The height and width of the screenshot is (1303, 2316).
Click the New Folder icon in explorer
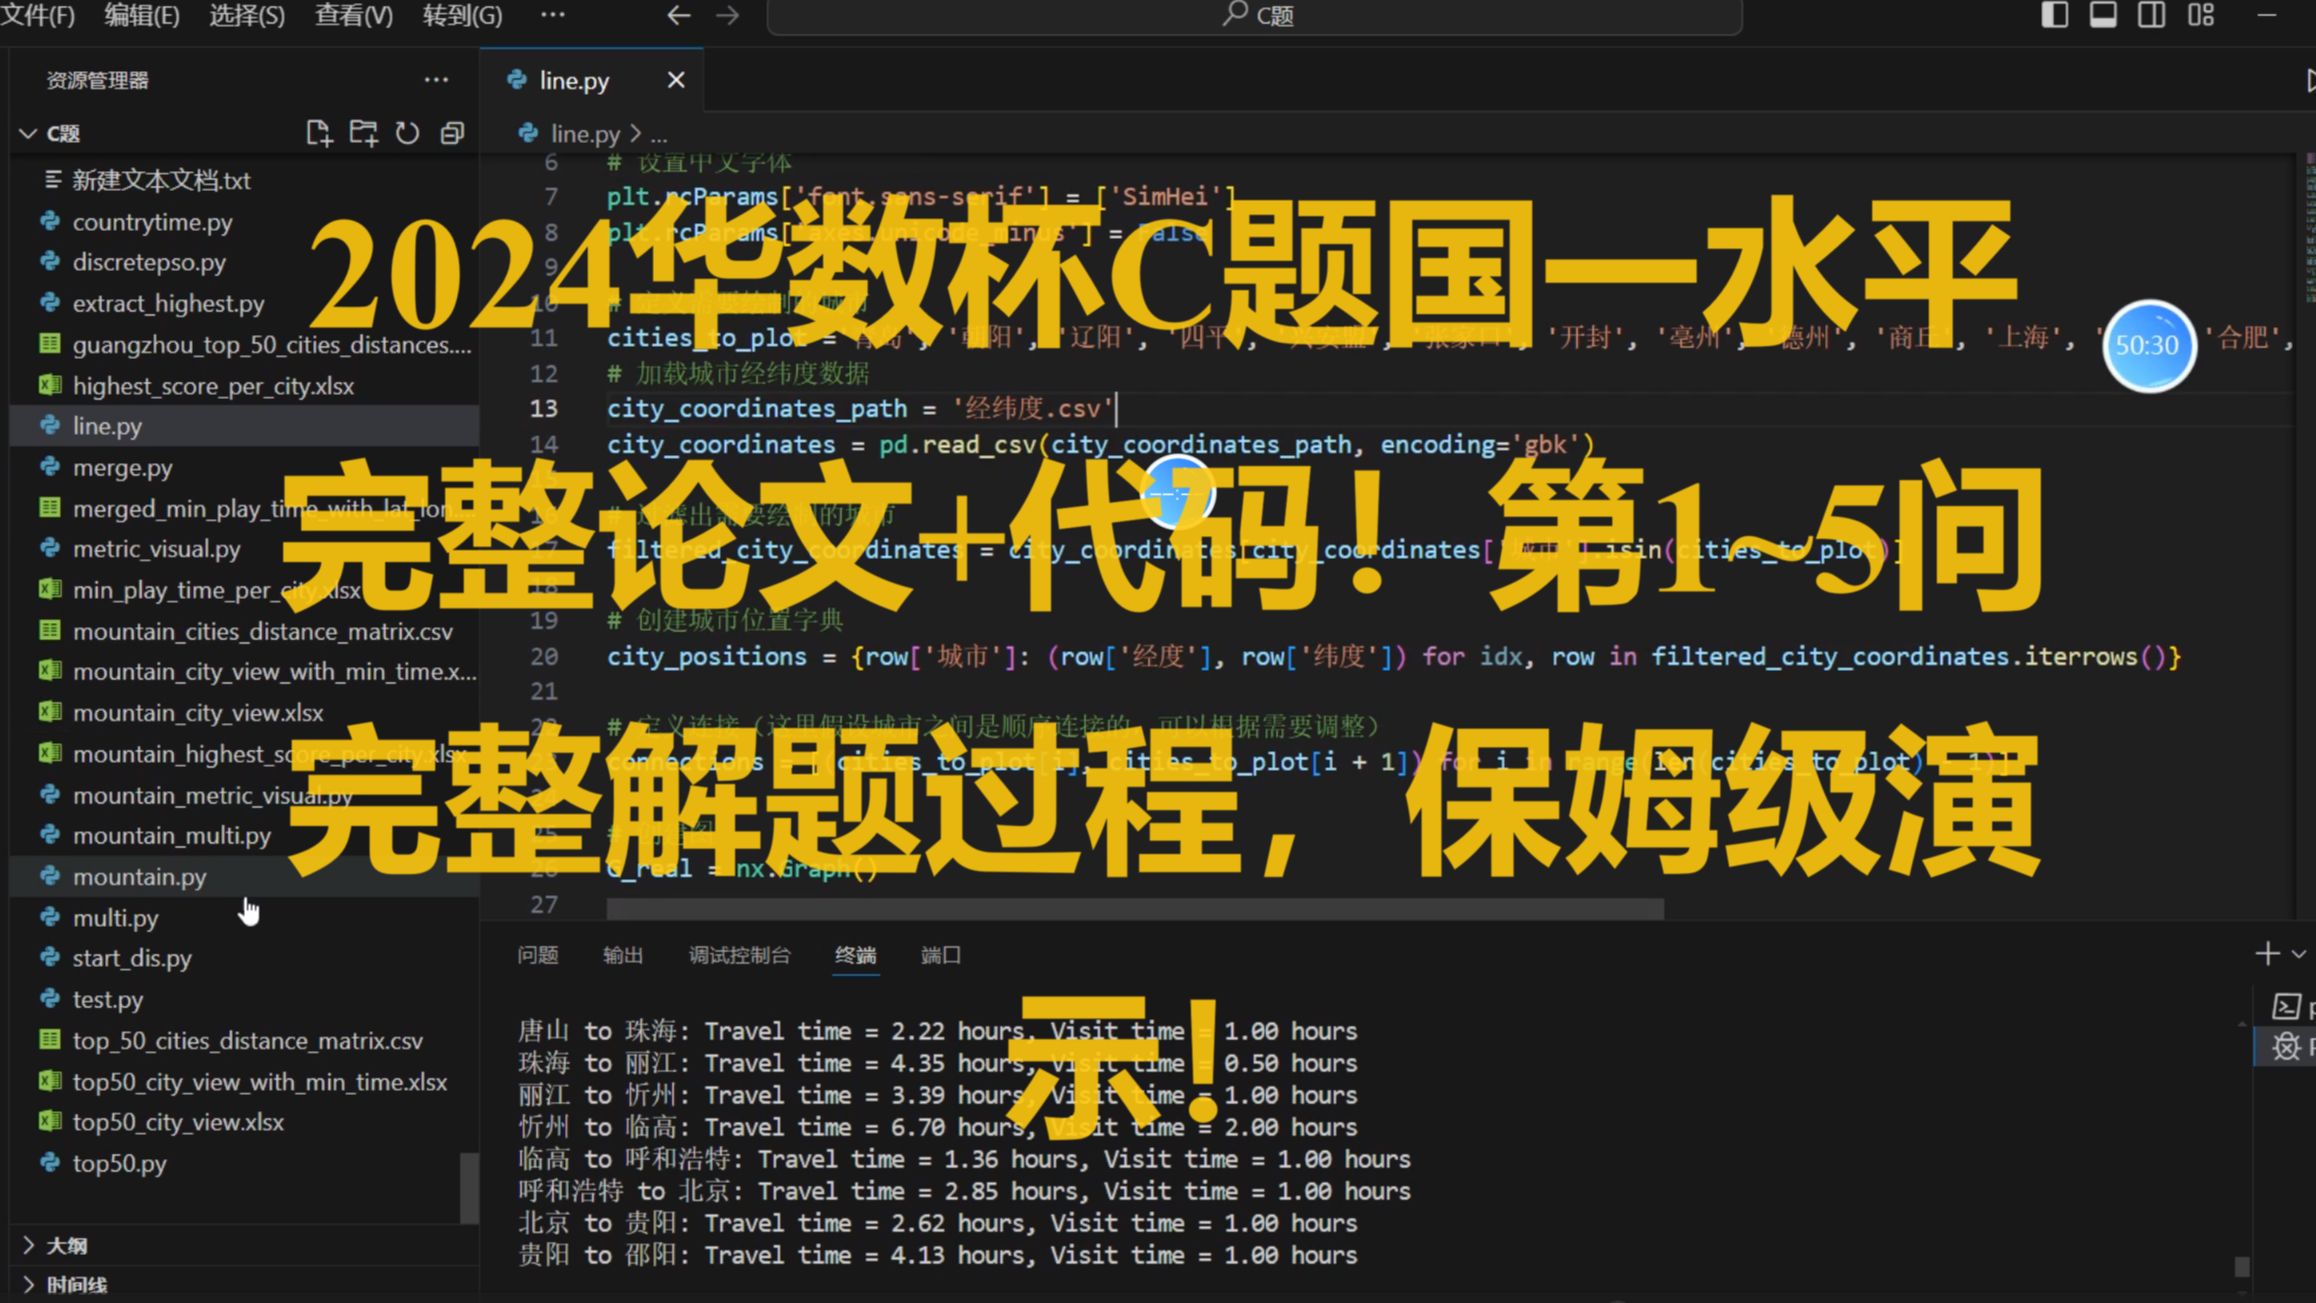(363, 133)
